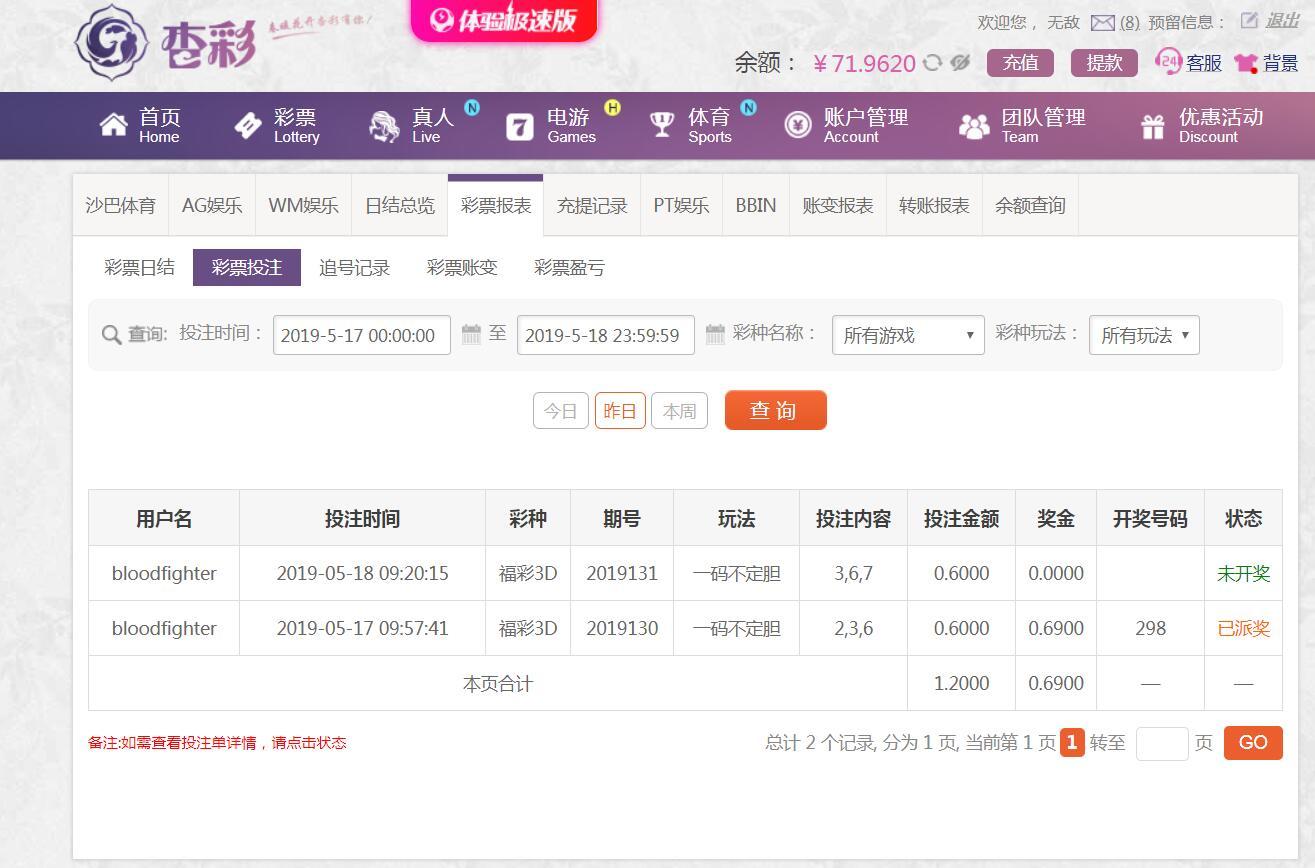The image size is (1315, 868).
Task: Click the Lottery ticket icon
Action: [x=247, y=125]
